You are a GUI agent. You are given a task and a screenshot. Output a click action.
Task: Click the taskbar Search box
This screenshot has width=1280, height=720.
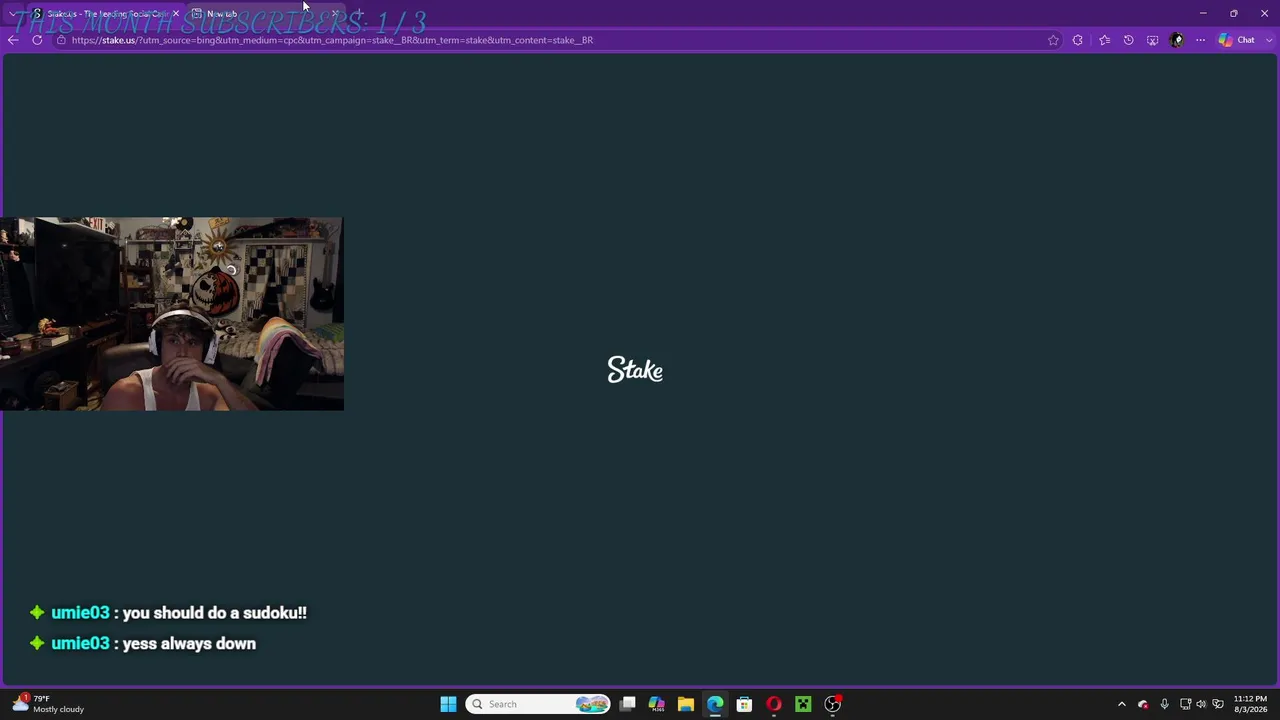pos(538,704)
